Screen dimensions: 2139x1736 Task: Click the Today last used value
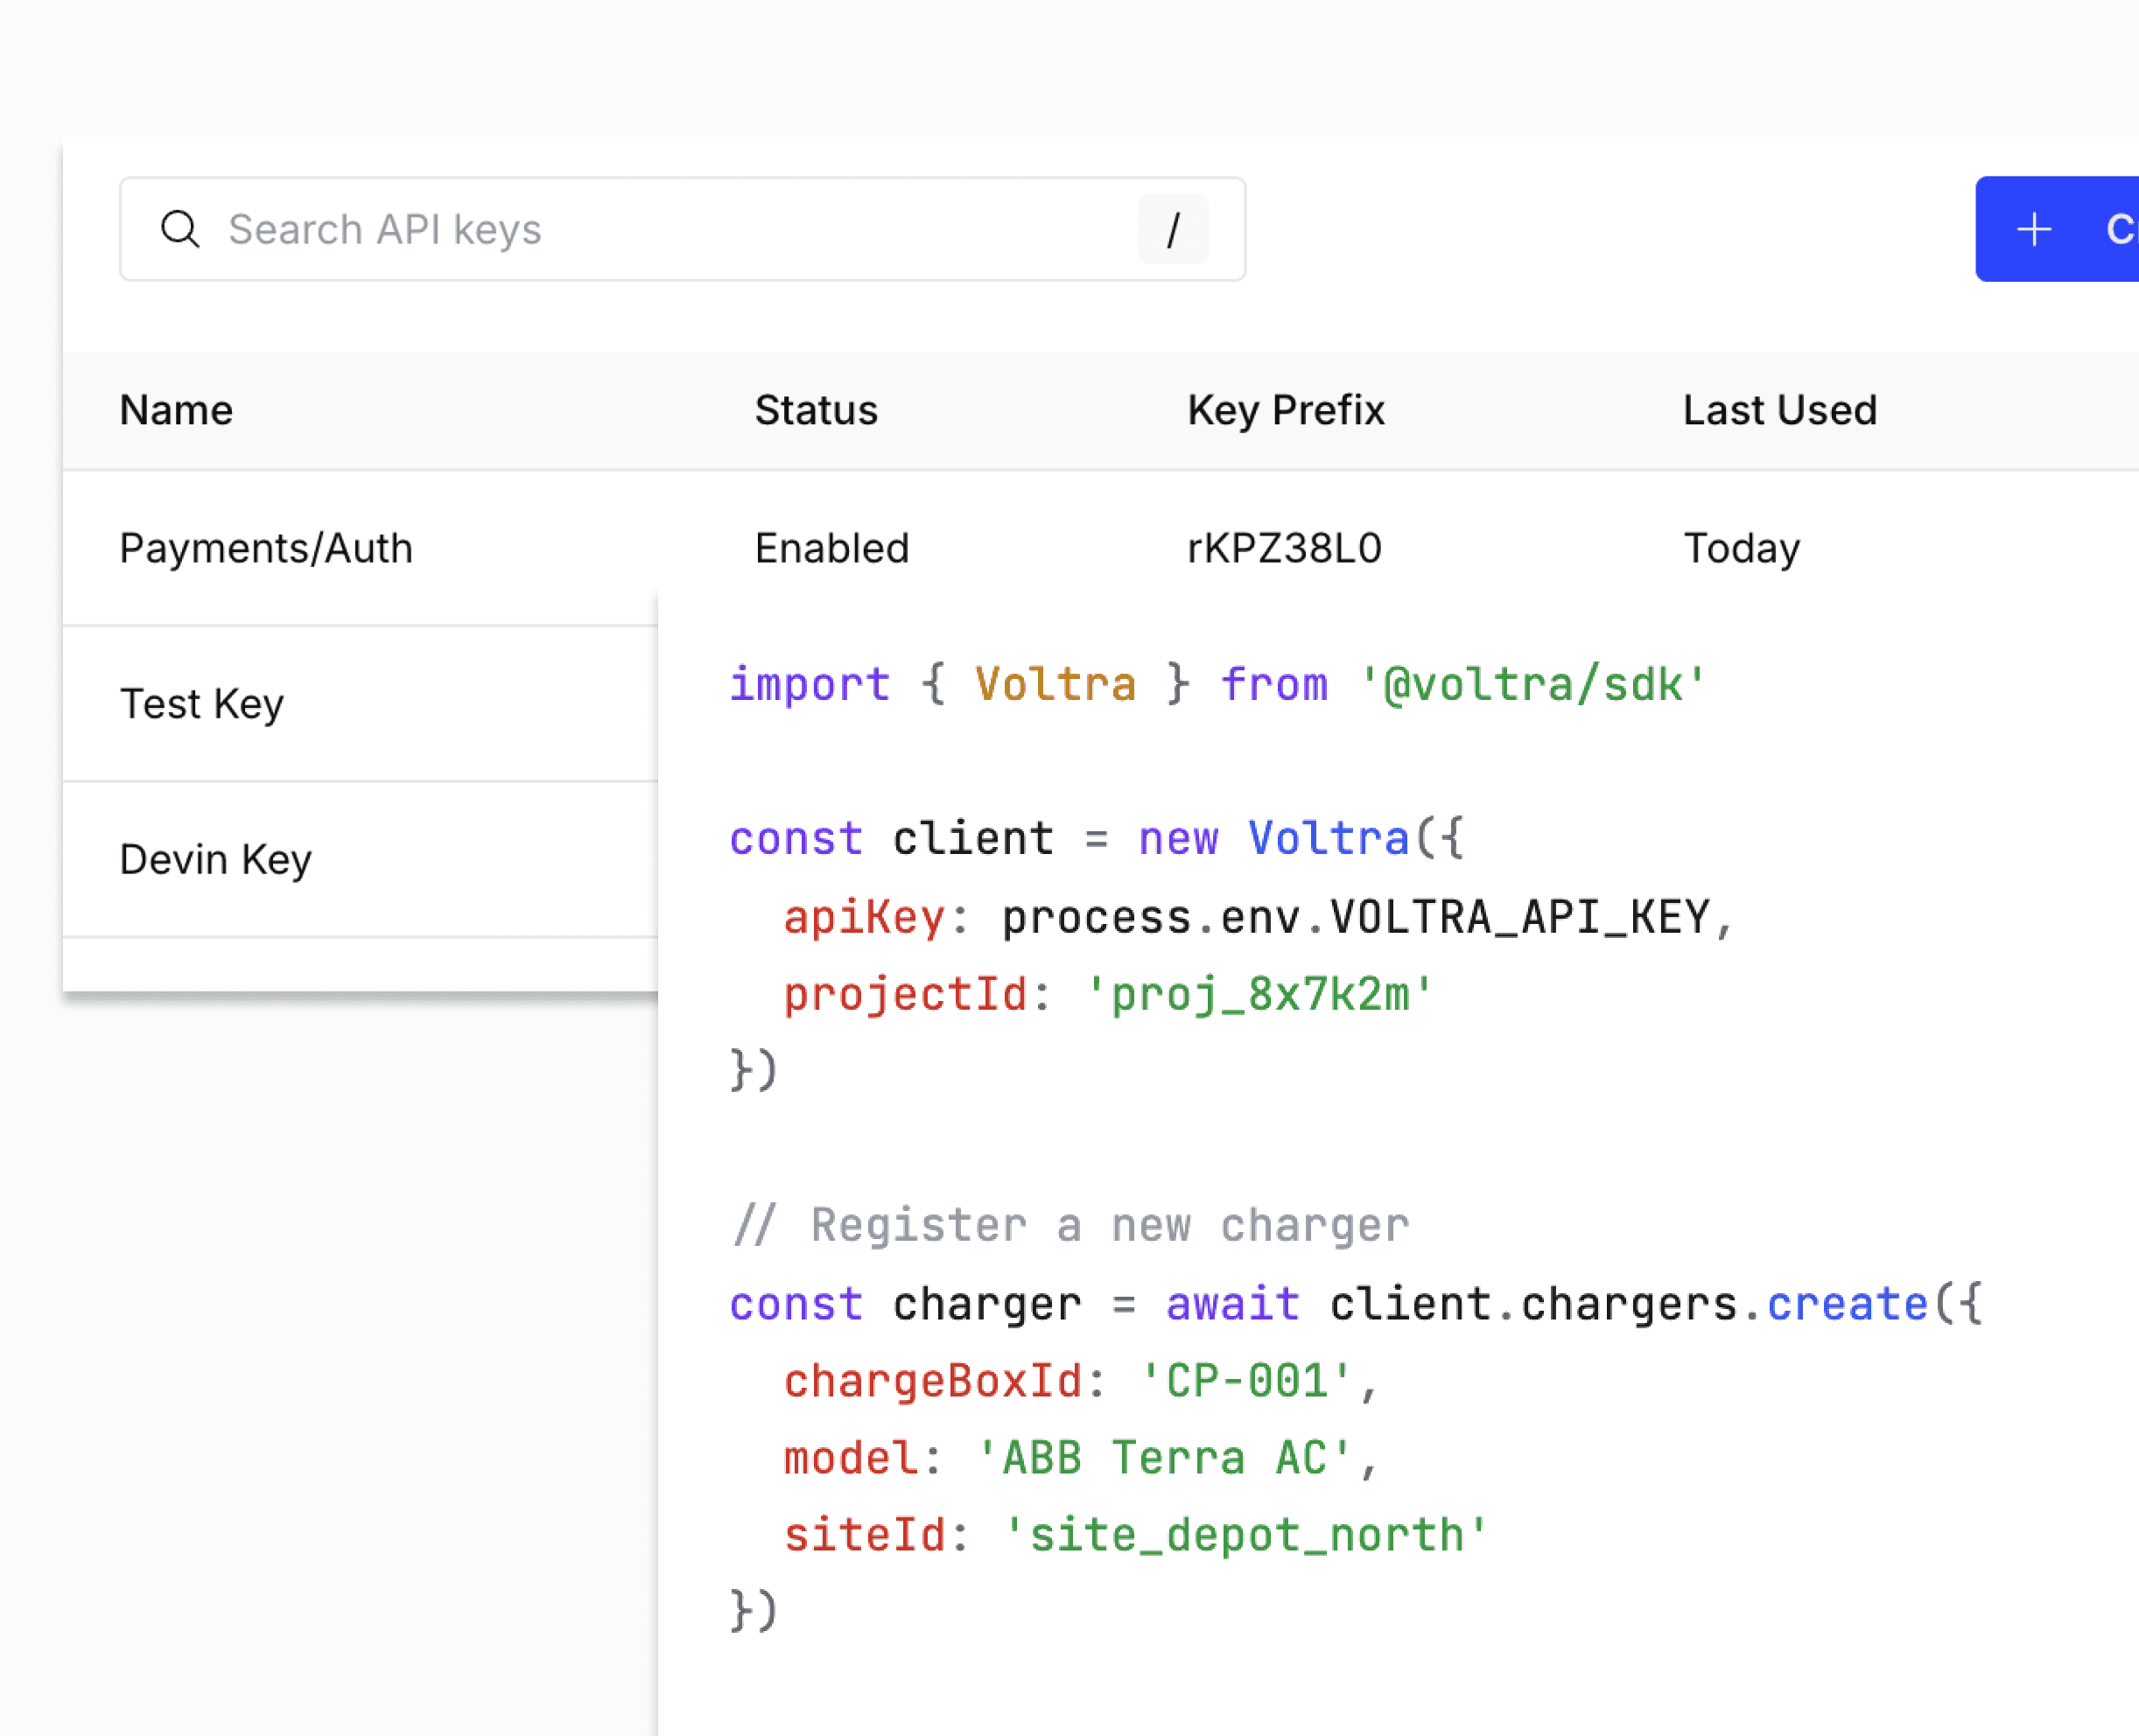pos(1741,548)
